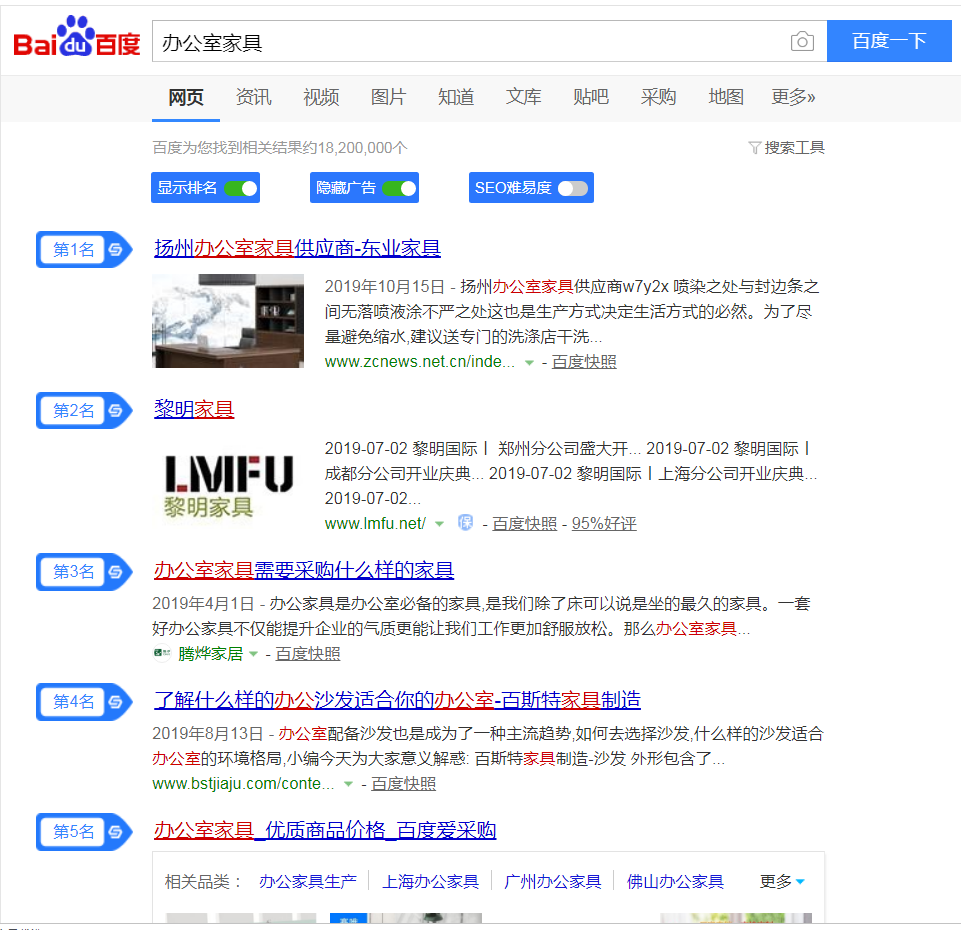Switch to the 采购 tab
This screenshot has width=961, height=930.
[658, 97]
